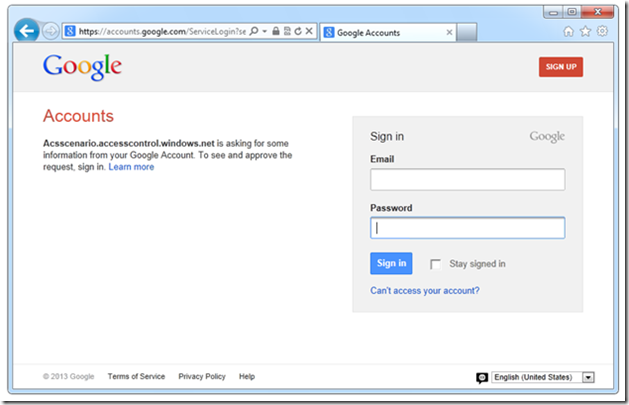Refresh the page with the reload icon

(298, 31)
